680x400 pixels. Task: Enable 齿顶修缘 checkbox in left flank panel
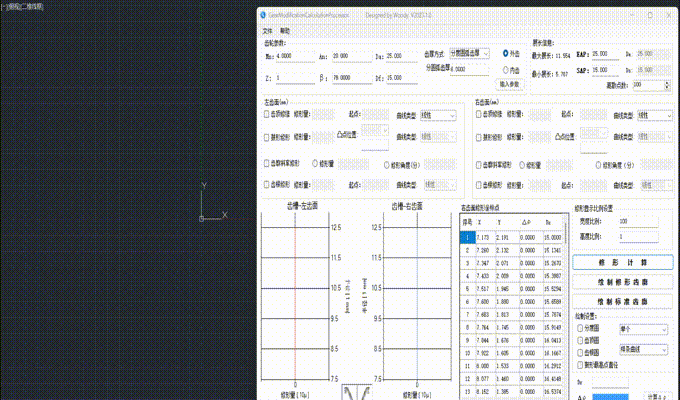coord(267,114)
